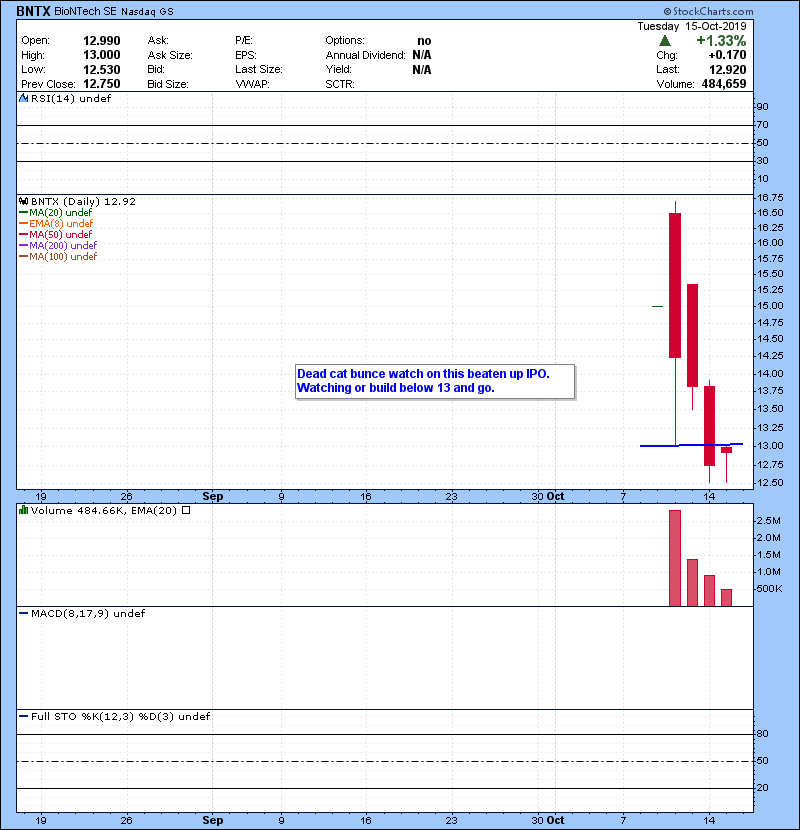
Task: Click the P/E: label
Action: click(244, 41)
